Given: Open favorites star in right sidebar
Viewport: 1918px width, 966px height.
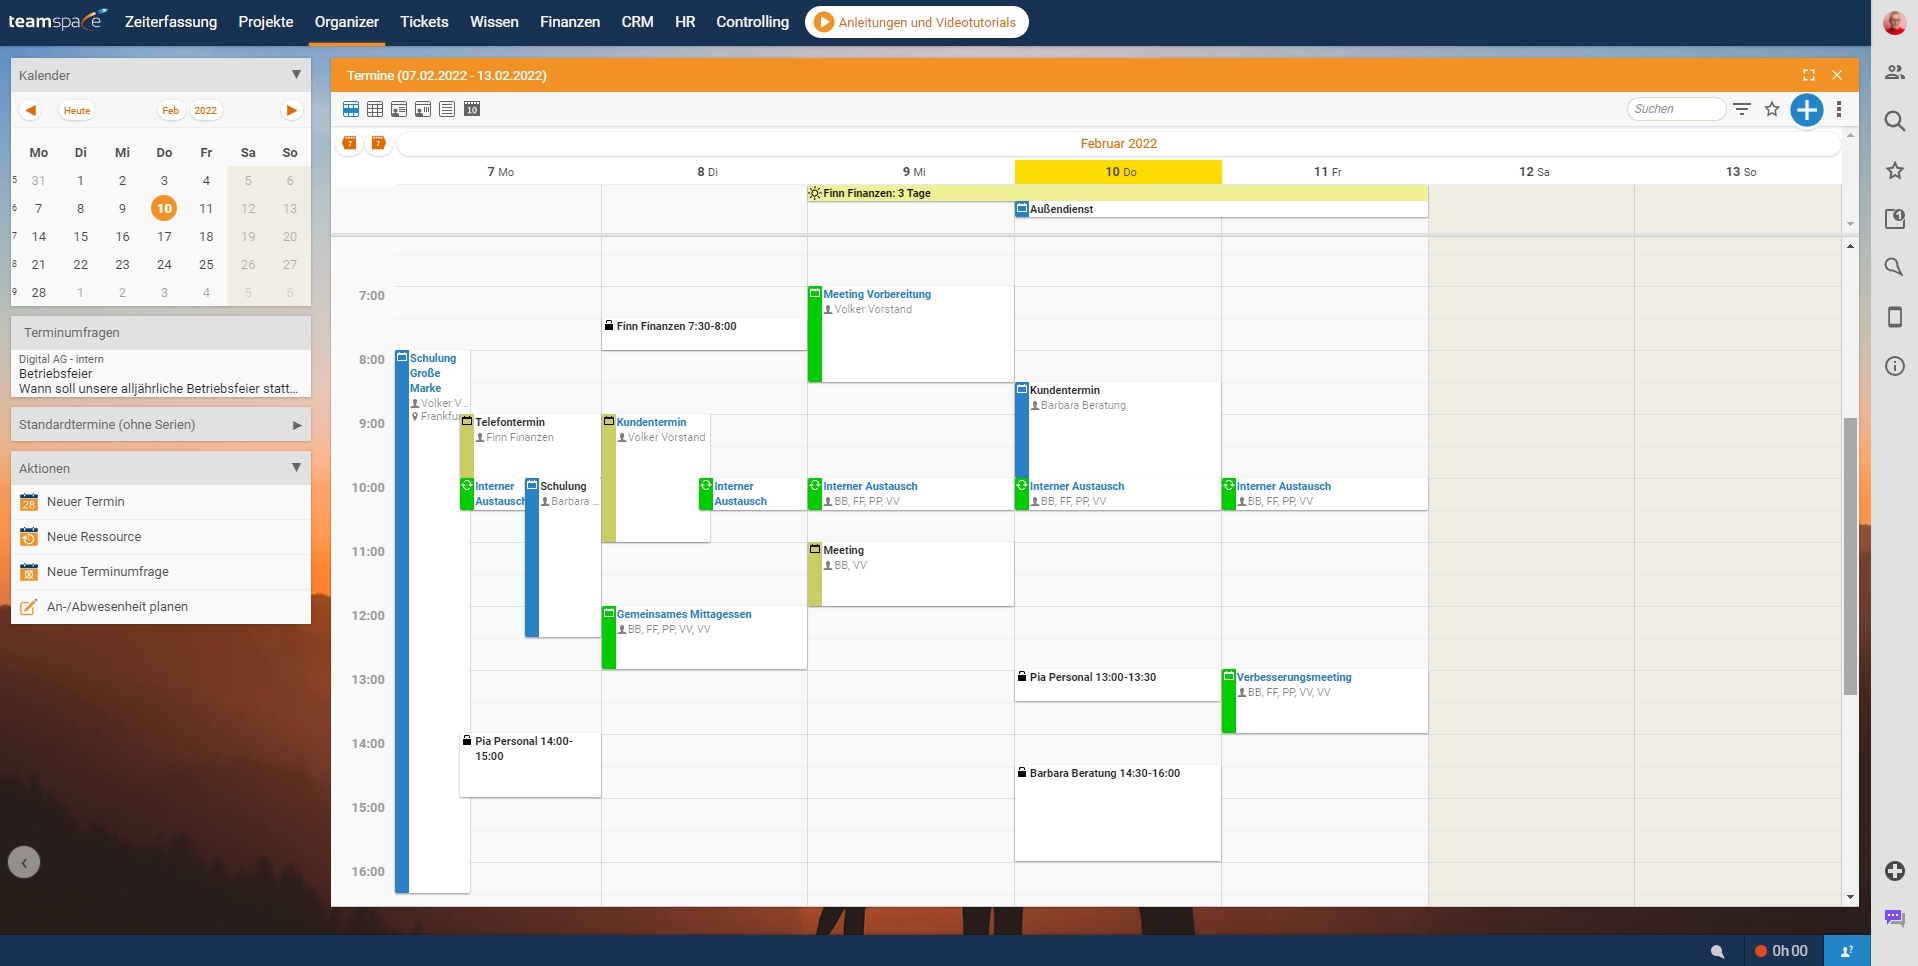Looking at the screenshot, I should click(x=1895, y=170).
